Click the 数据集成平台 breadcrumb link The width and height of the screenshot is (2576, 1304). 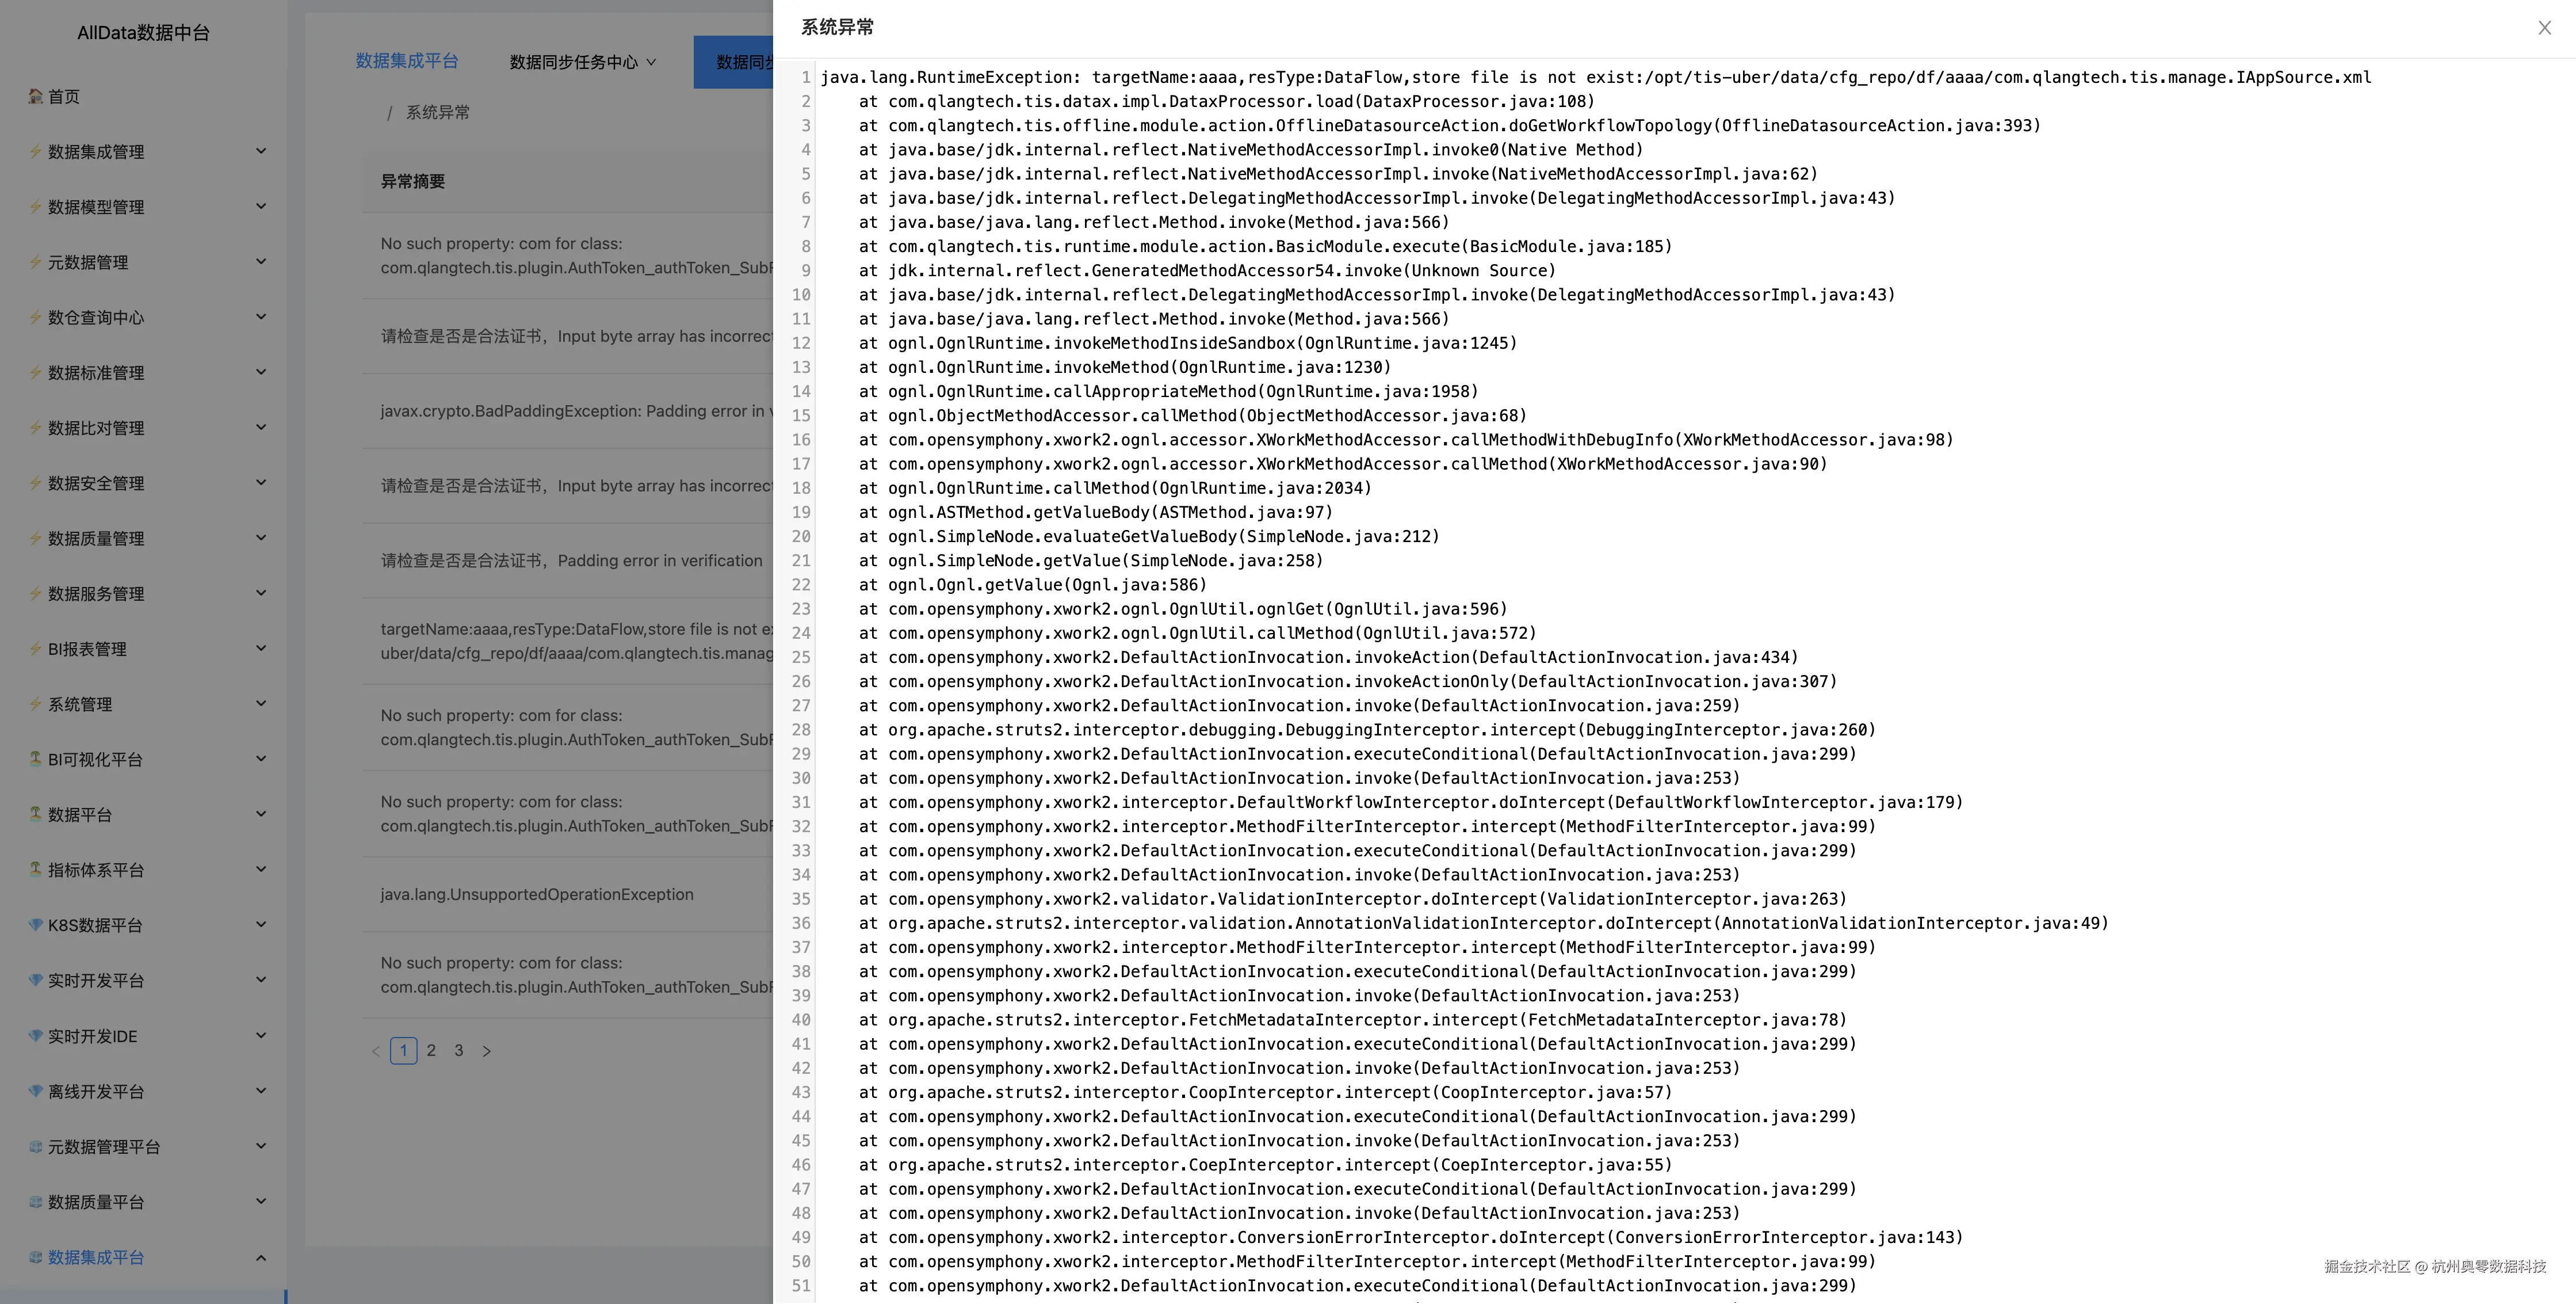(407, 61)
